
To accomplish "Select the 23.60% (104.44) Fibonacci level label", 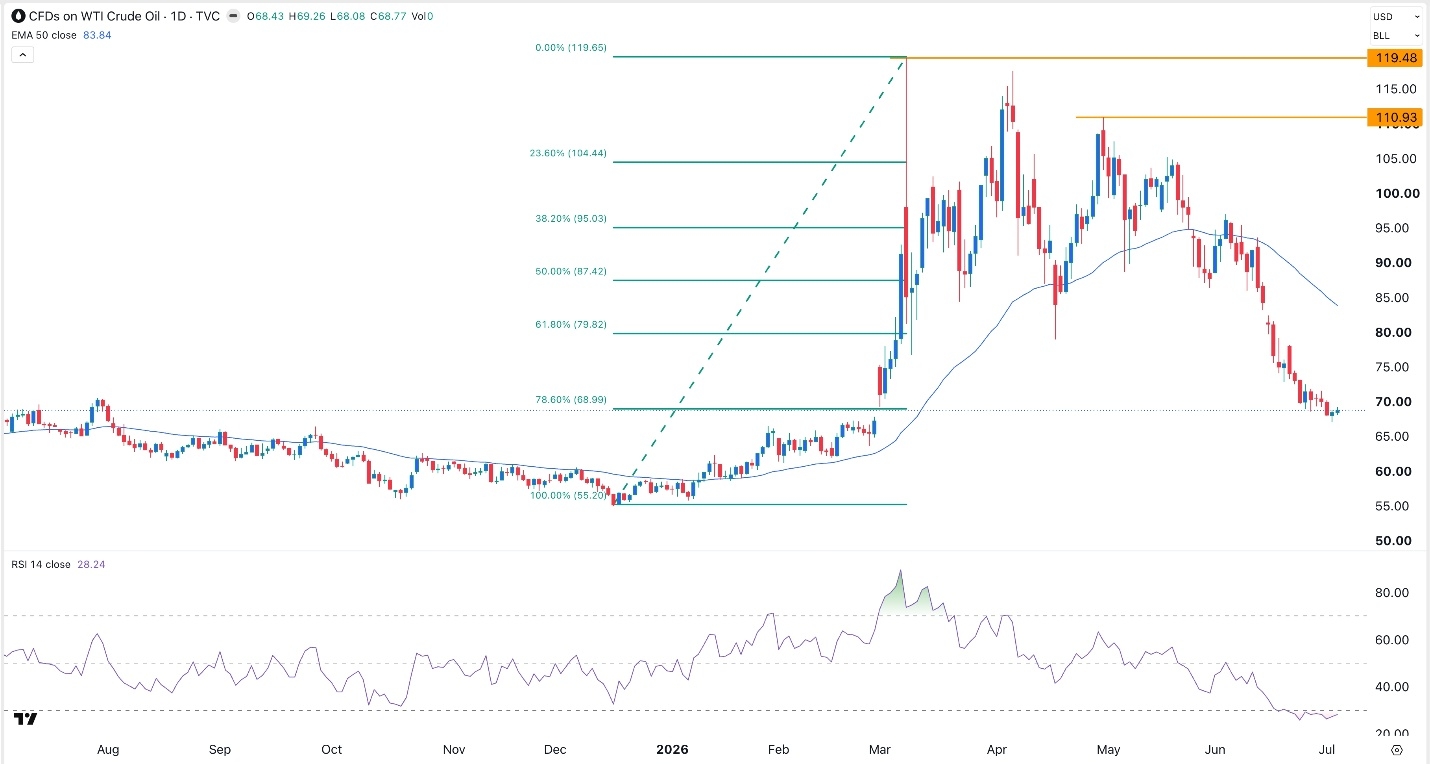I will point(568,154).
